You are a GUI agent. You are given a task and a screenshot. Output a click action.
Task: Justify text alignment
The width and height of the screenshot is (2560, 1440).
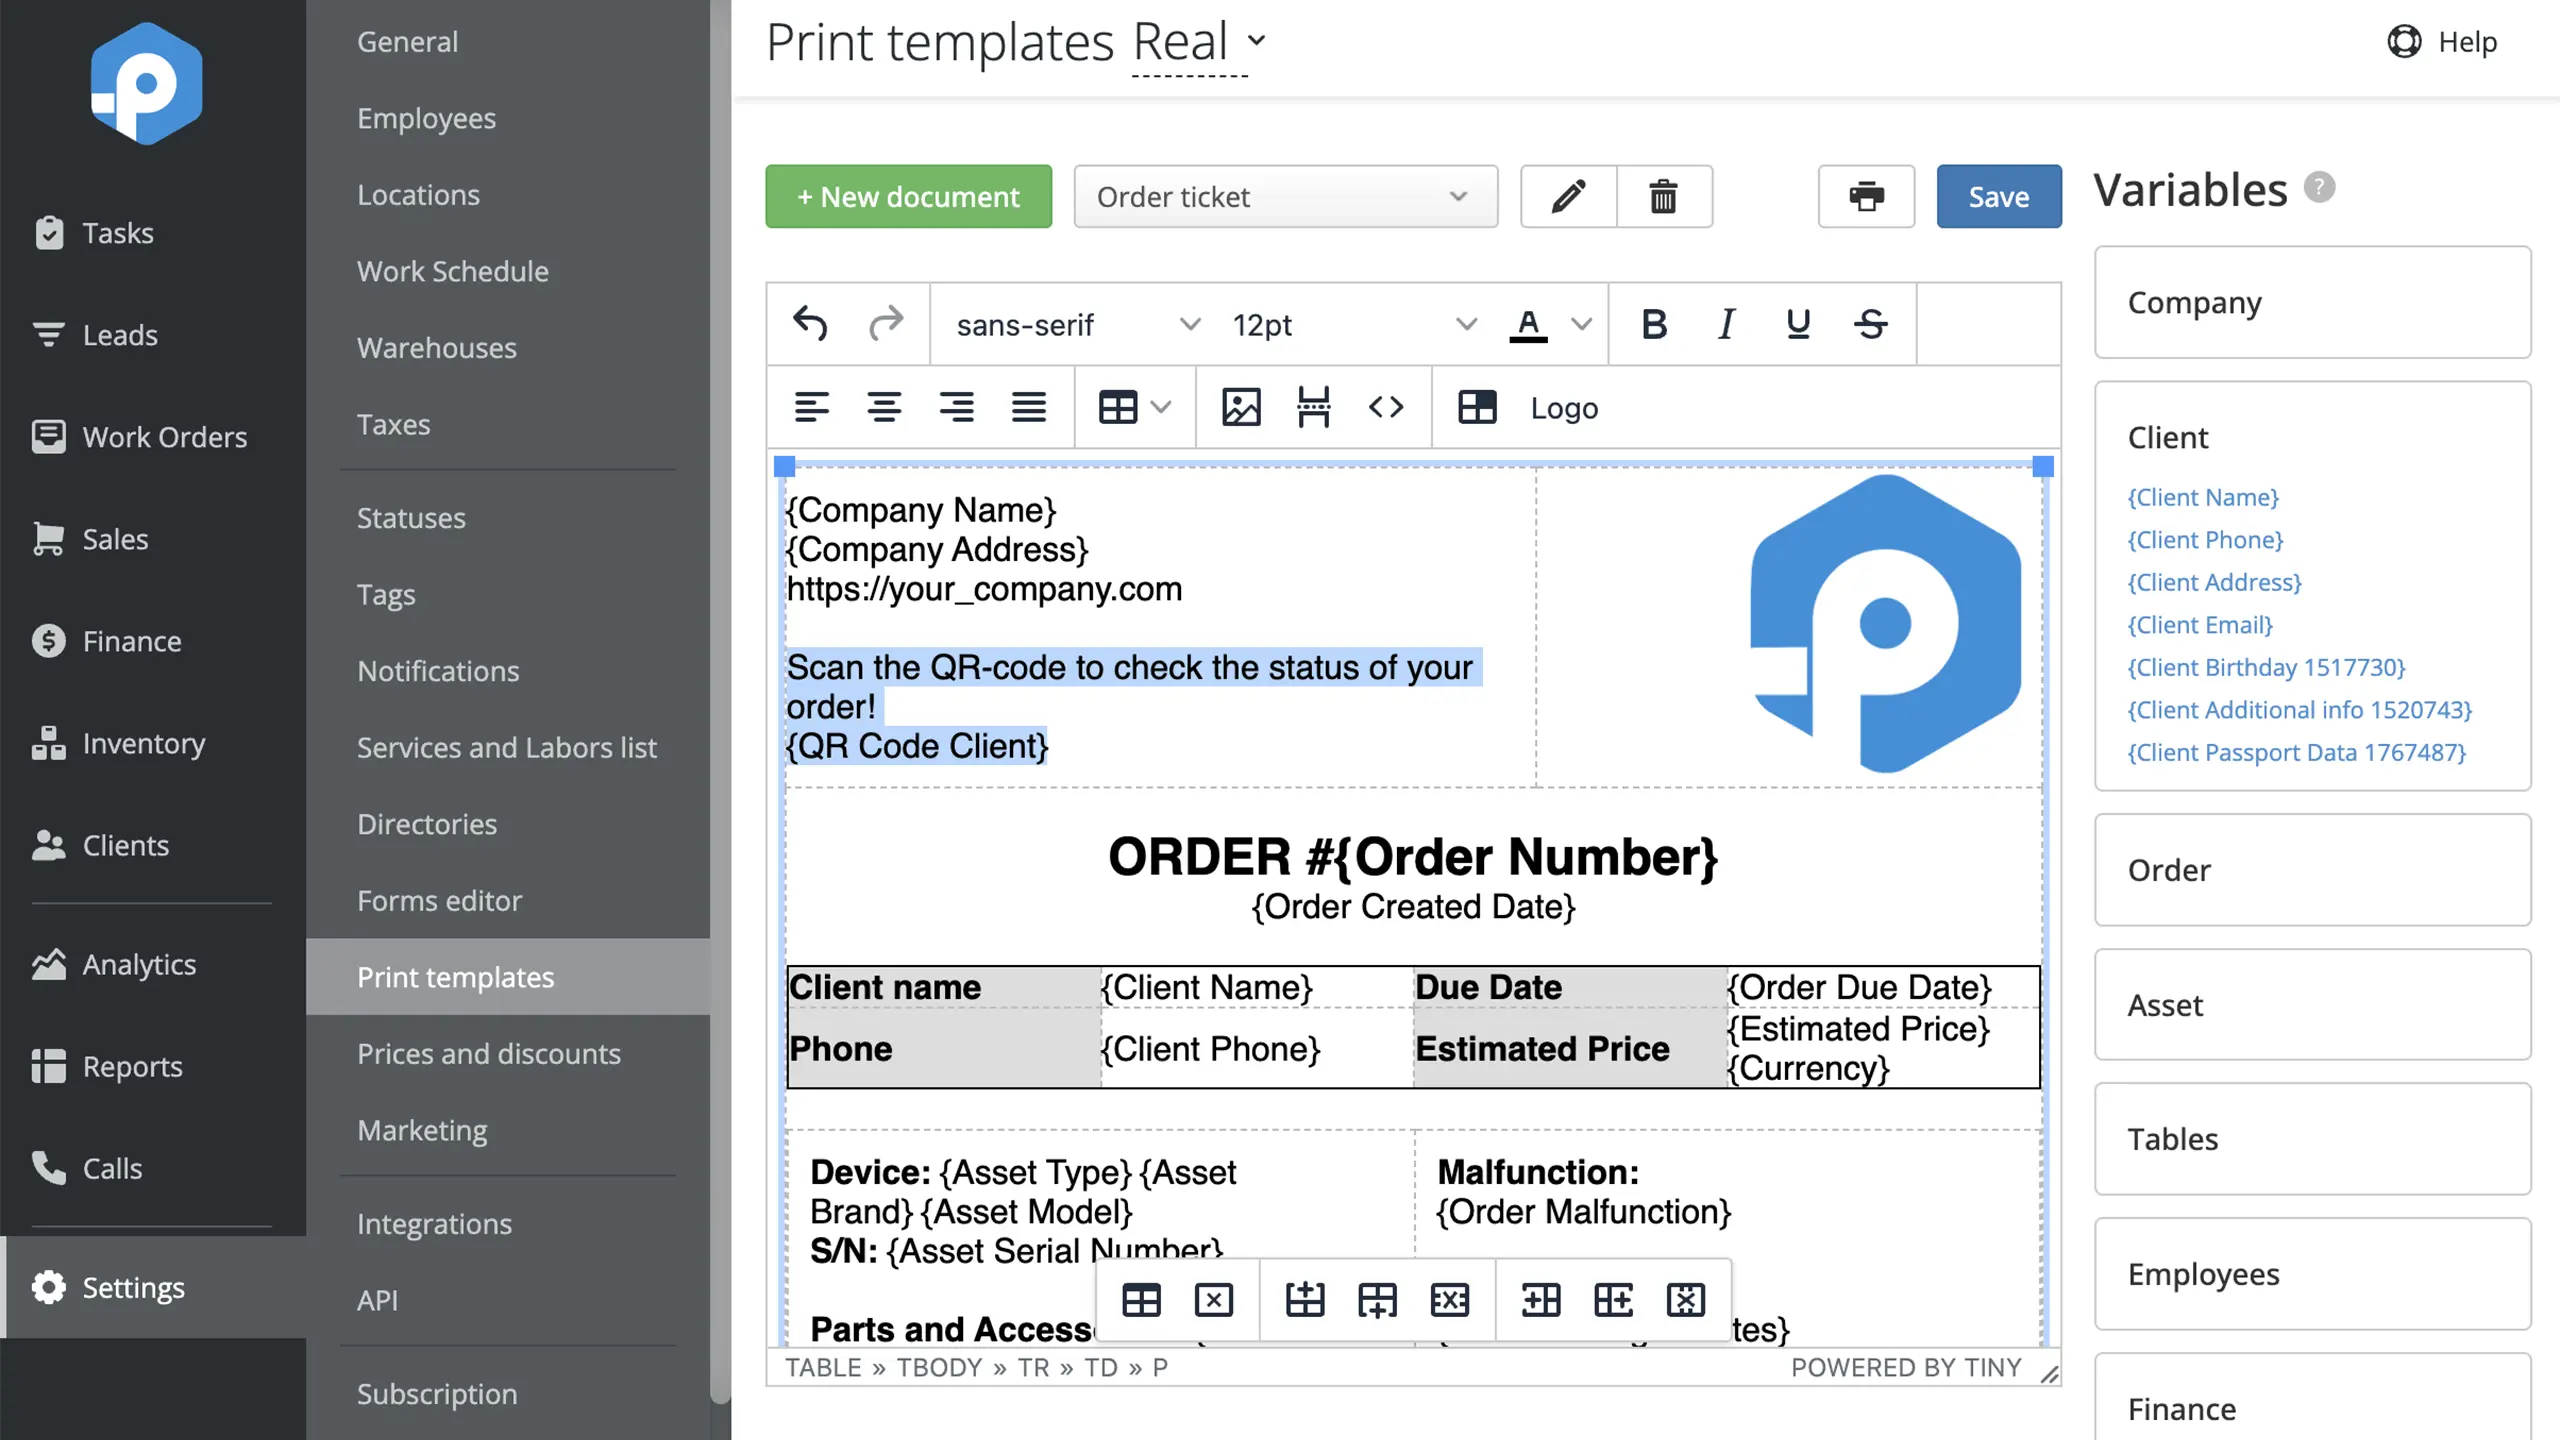coord(1028,407)
